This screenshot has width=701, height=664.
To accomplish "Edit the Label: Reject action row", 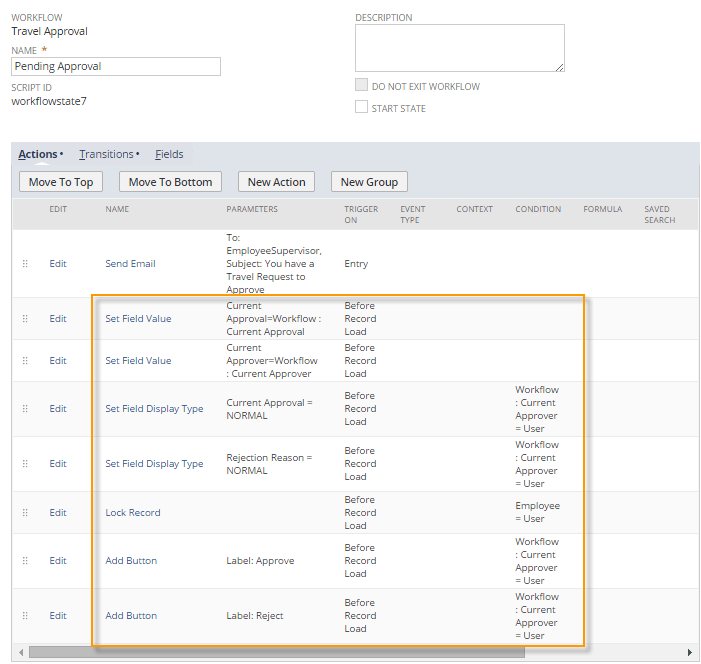I will pyautogui.click(x=58, y=616).
